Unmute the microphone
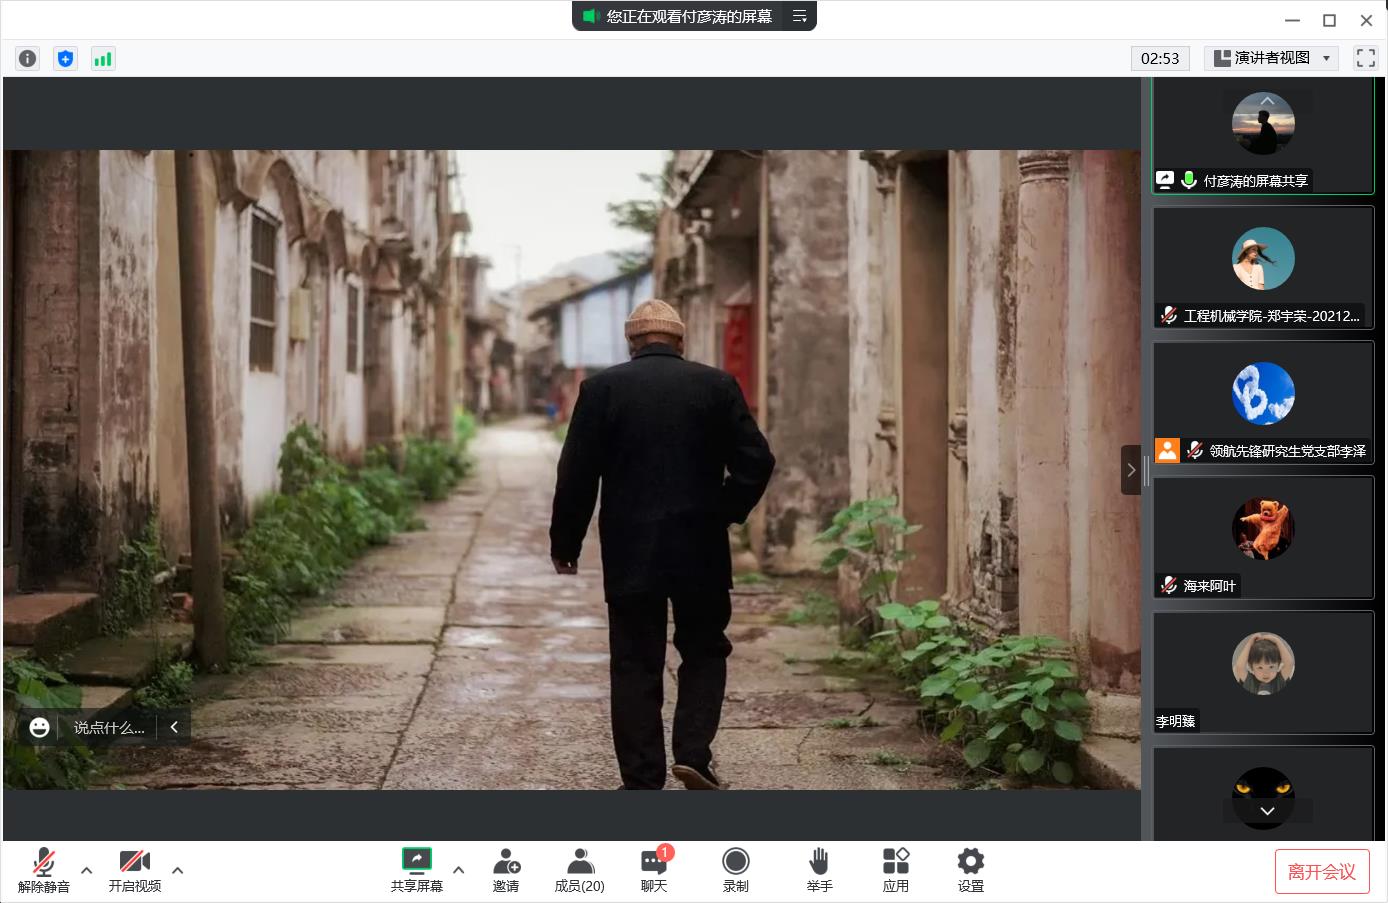 click(x=44, y=869)
